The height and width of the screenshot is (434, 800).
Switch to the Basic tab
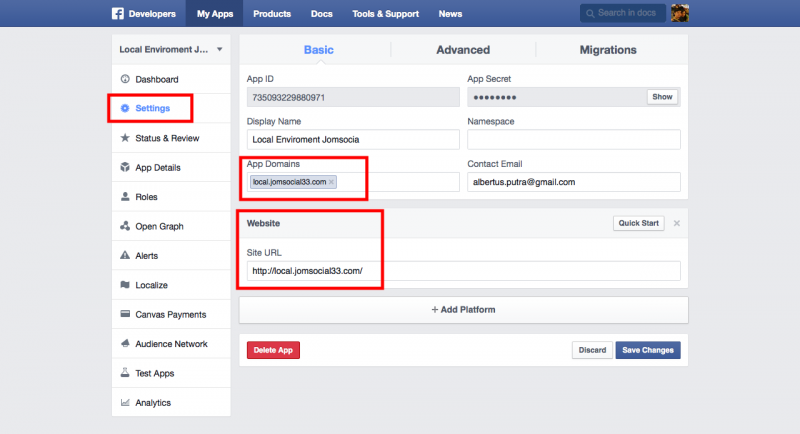pyautogui.click(x=318, y=50)
